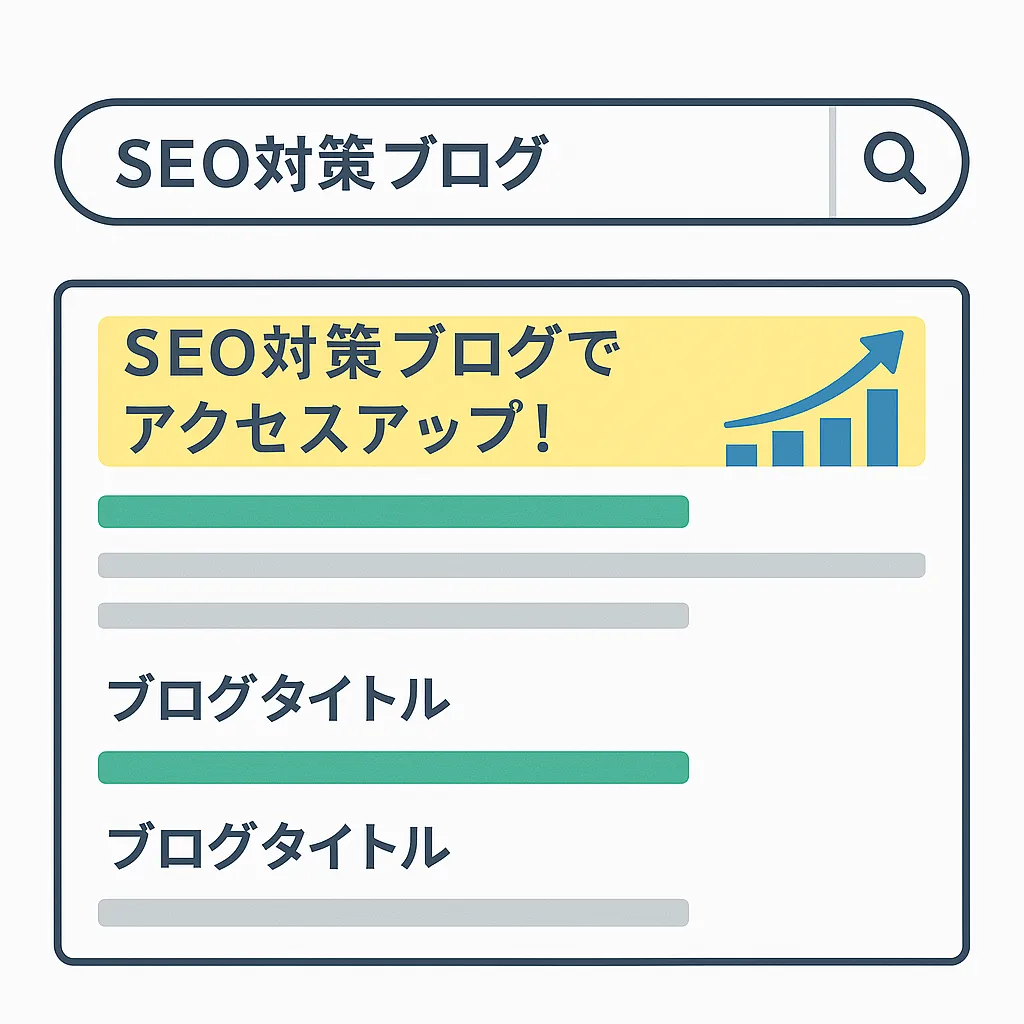Click the yellow highlighted banner background
The width and height of the screenshot is (1024, 1024).
coord(511,391)
